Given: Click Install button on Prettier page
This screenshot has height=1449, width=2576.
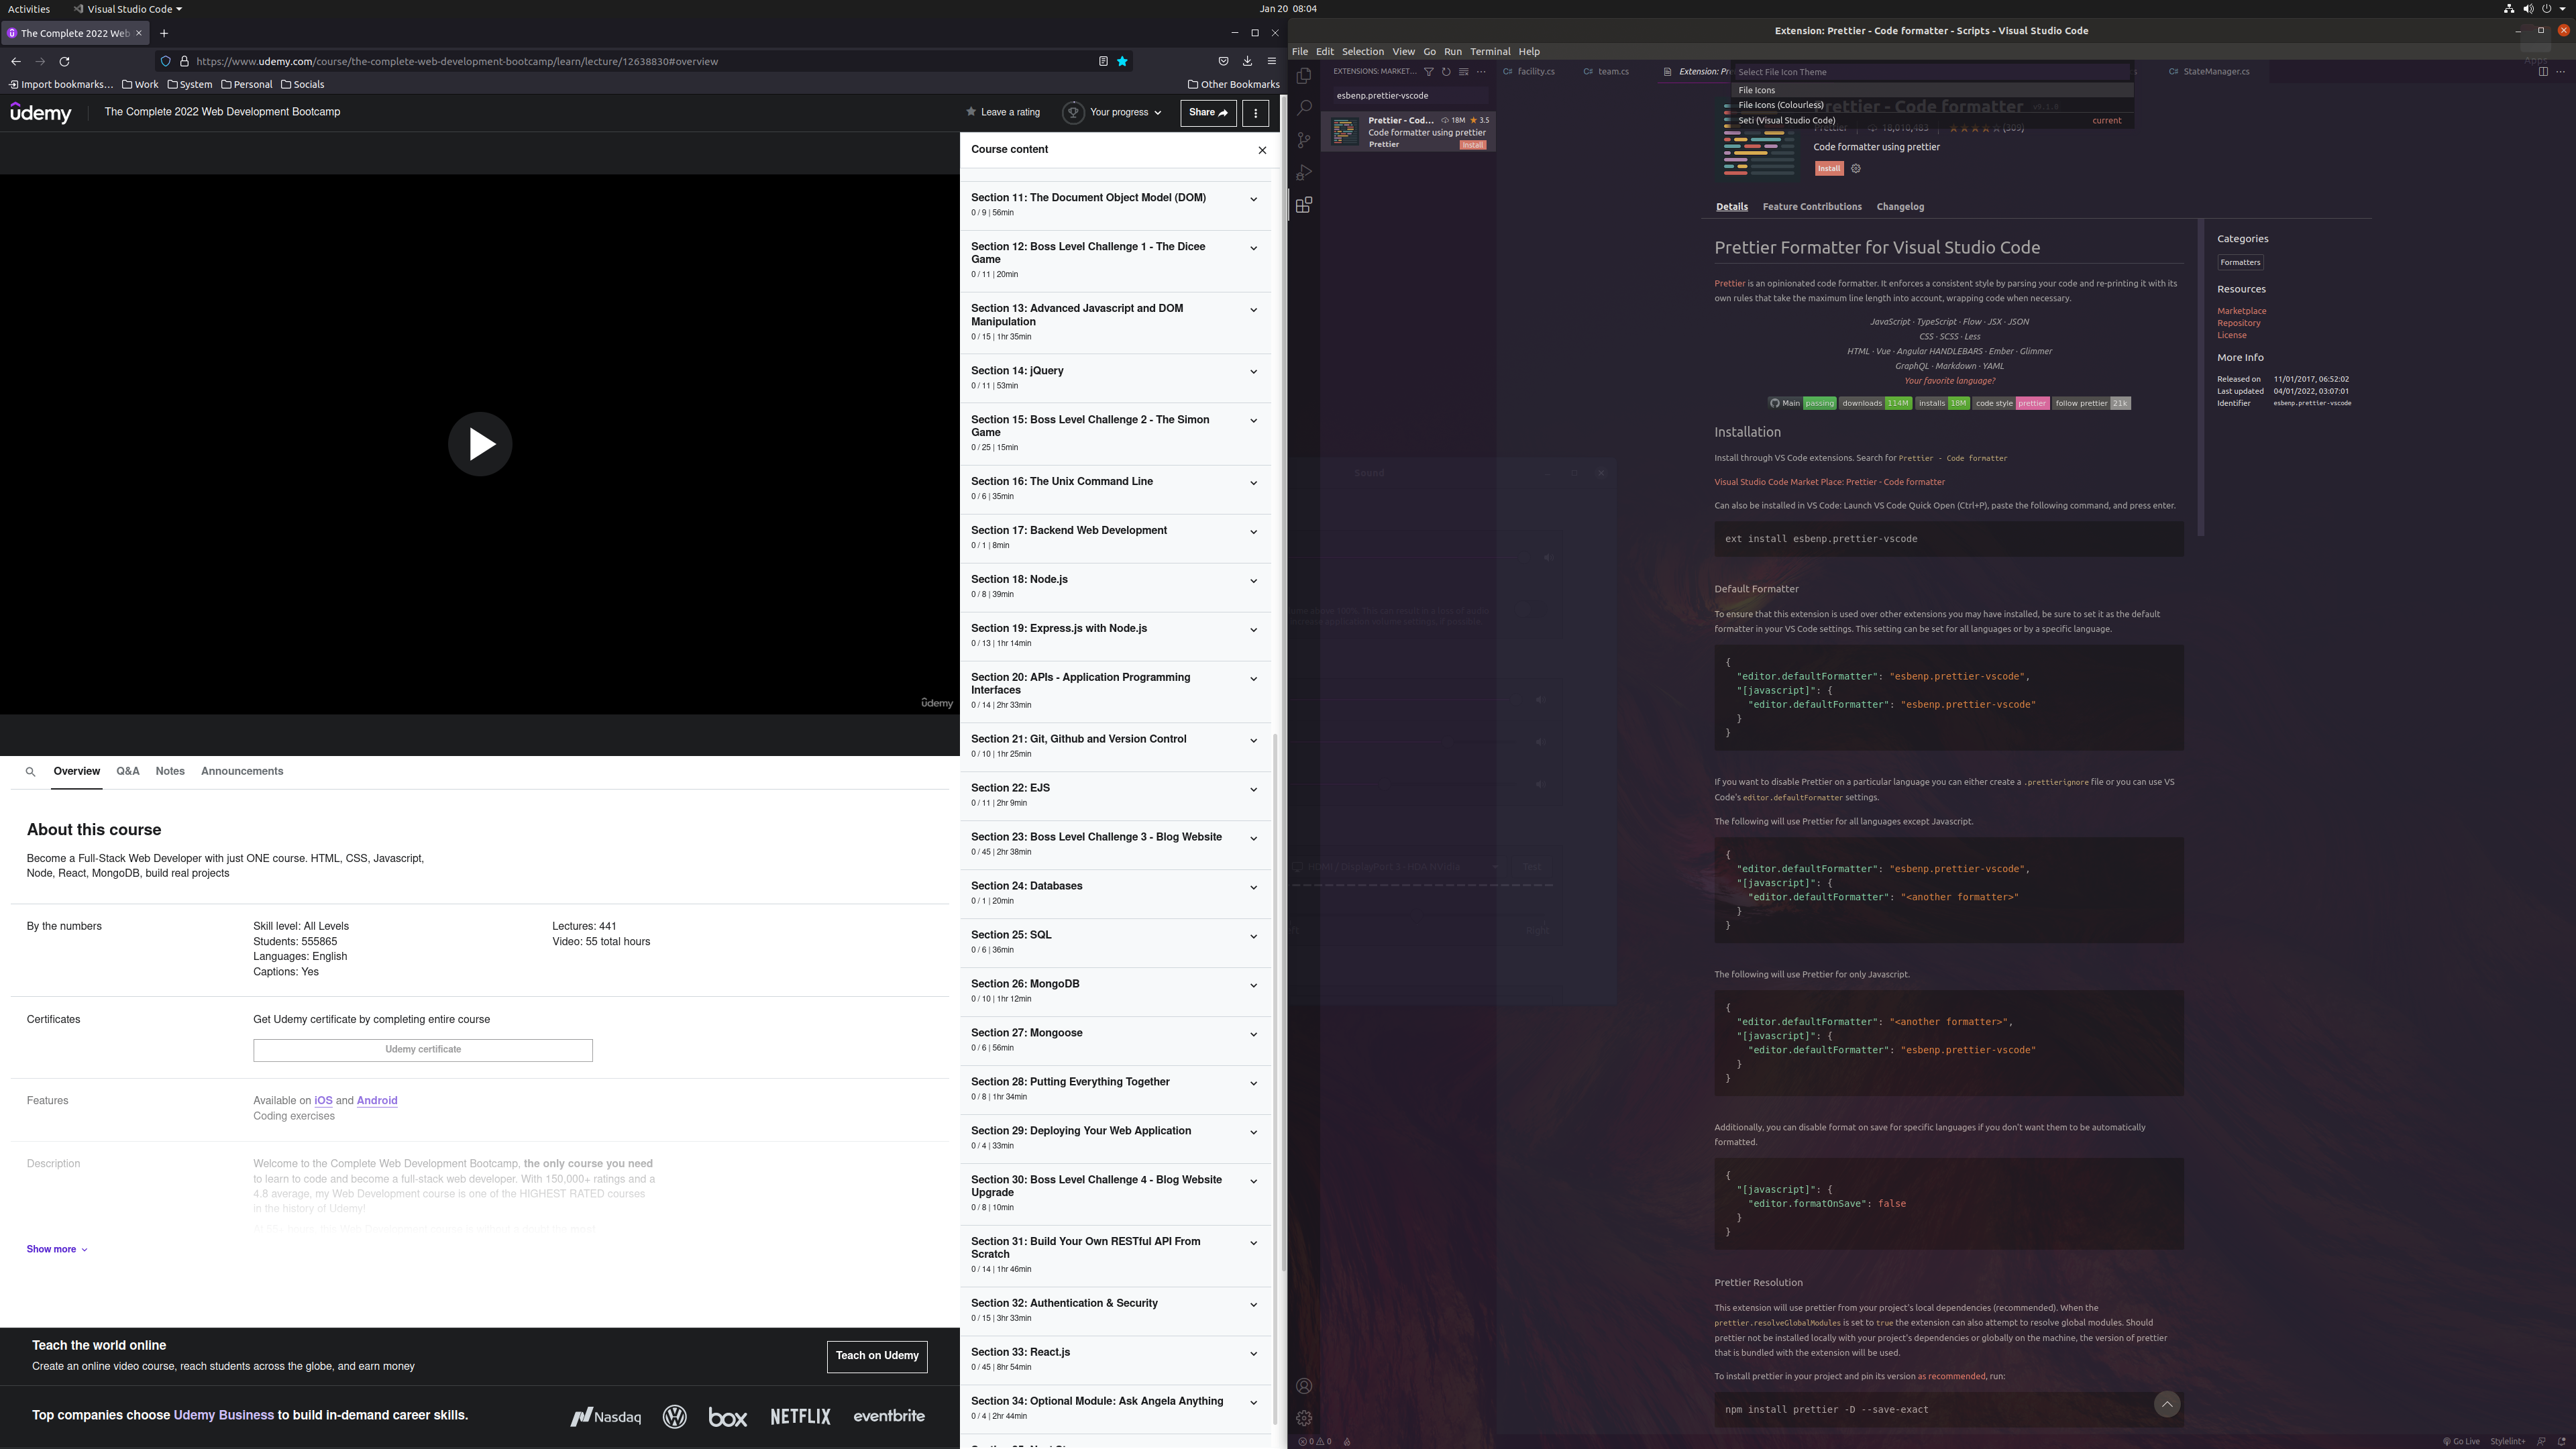Looking at the screenshot, I should [x=1829, y=169].
